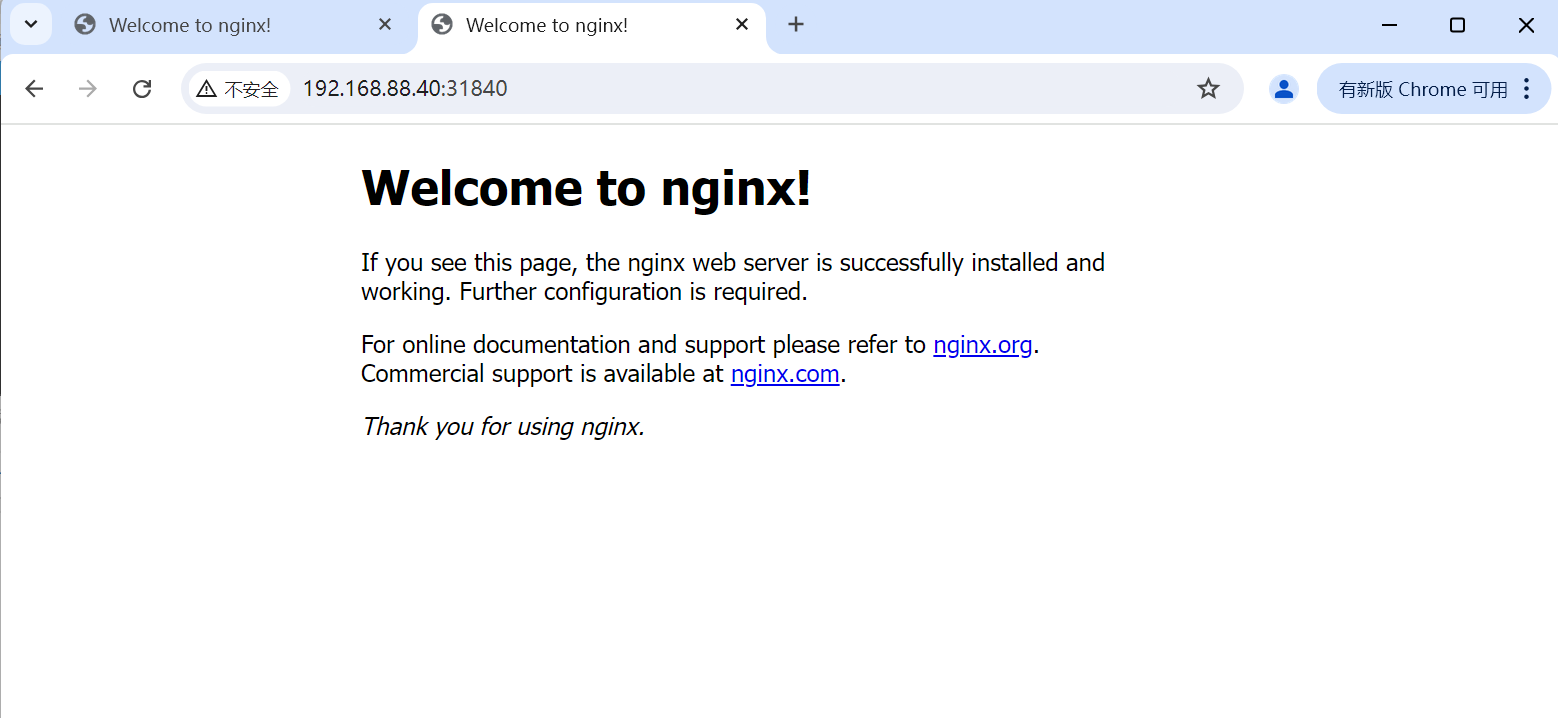
Task: Click the forward navigation arrow
Action: [88, 89]
